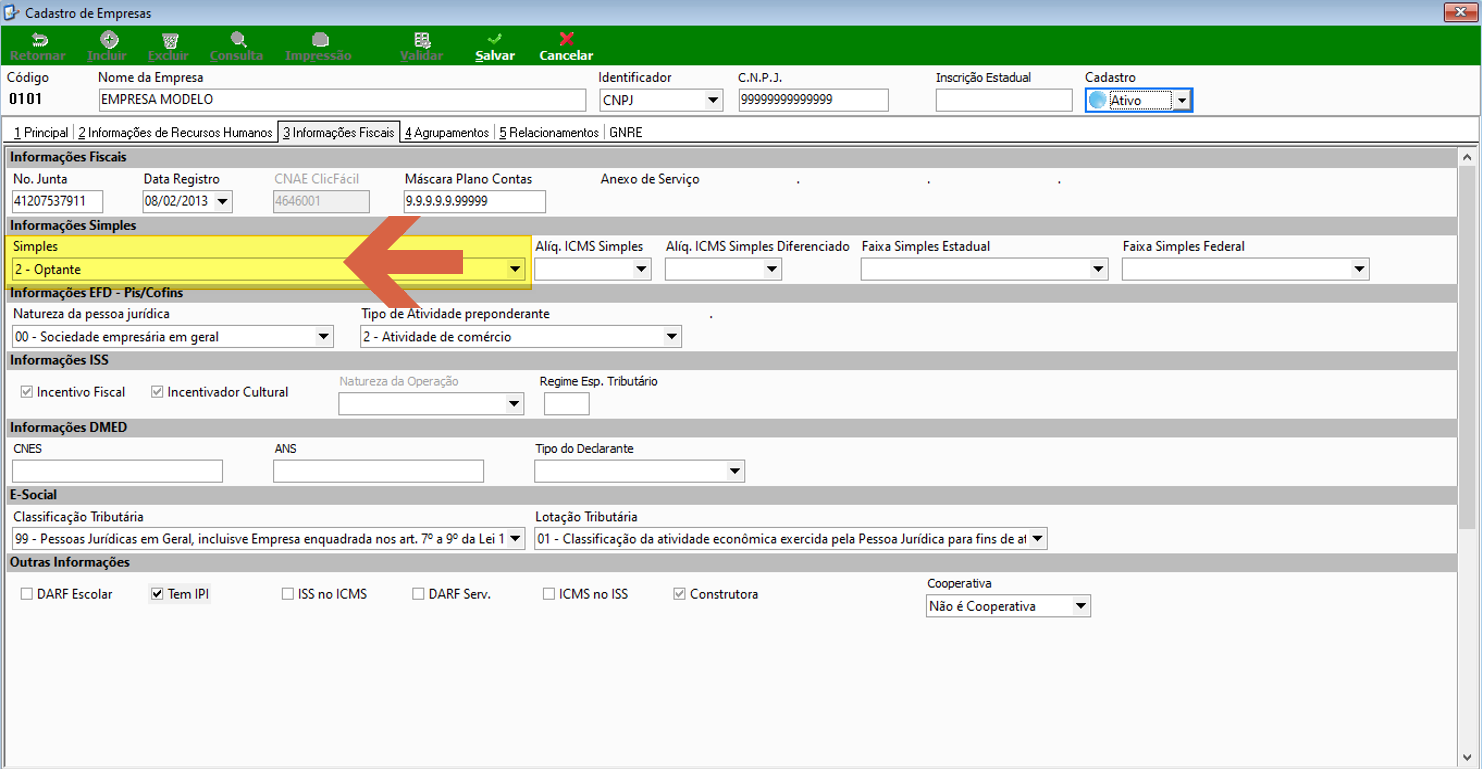Open the Faixa Simples Federal dropdown
The image size is (1482, 769).
pyautogui.click(x=1360, y=269)
